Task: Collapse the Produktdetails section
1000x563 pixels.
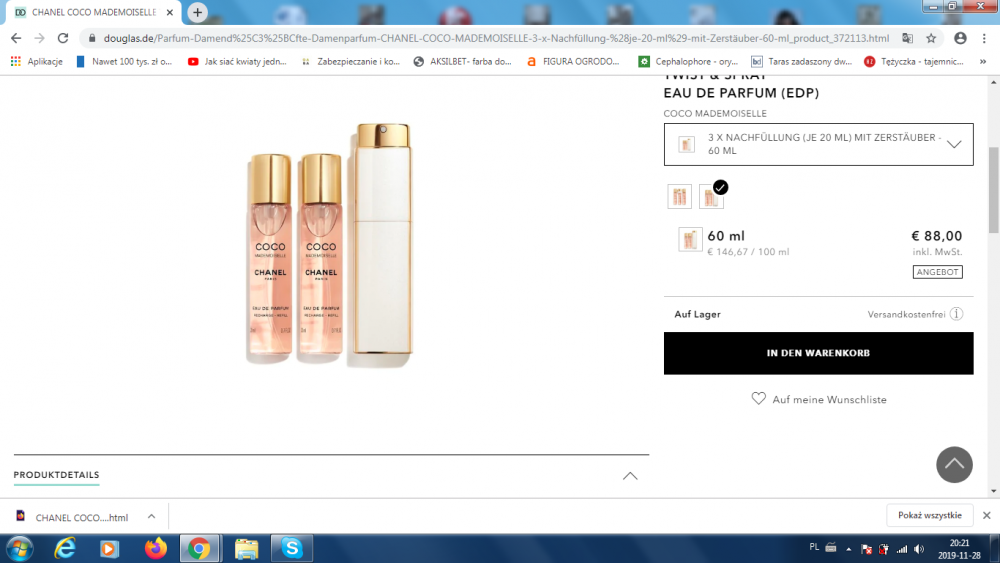Action: pyautogui.click(x=630, y=476)
